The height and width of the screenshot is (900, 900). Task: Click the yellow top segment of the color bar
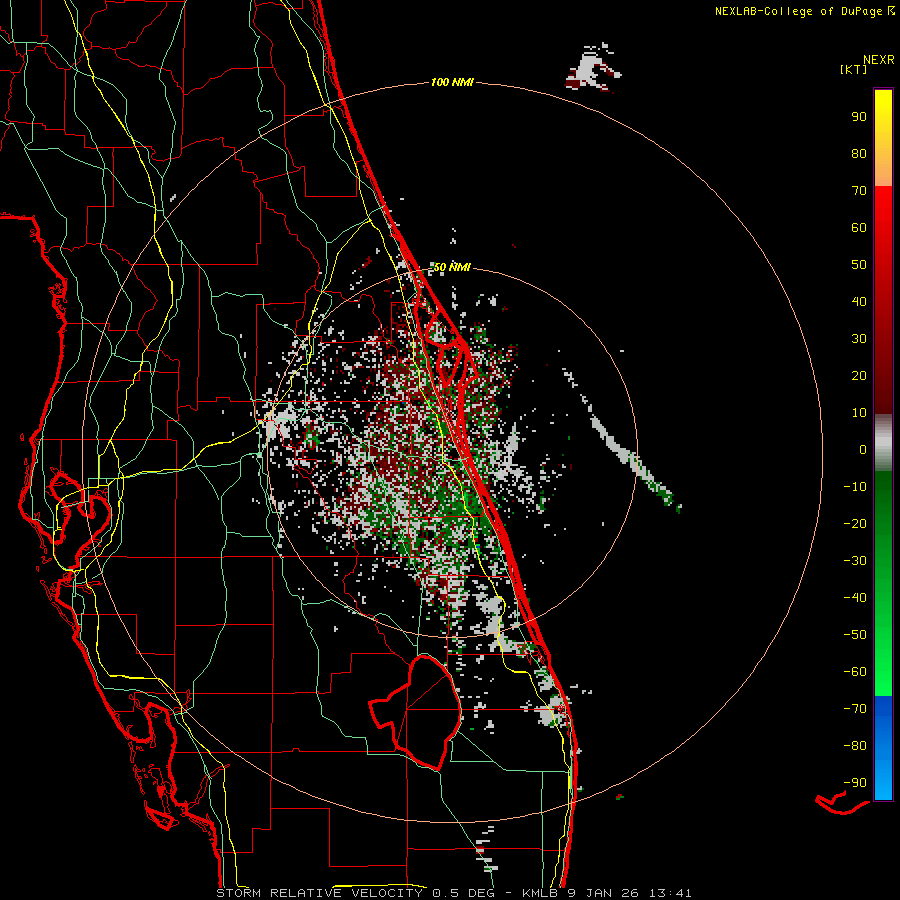(x=883, y=138)
